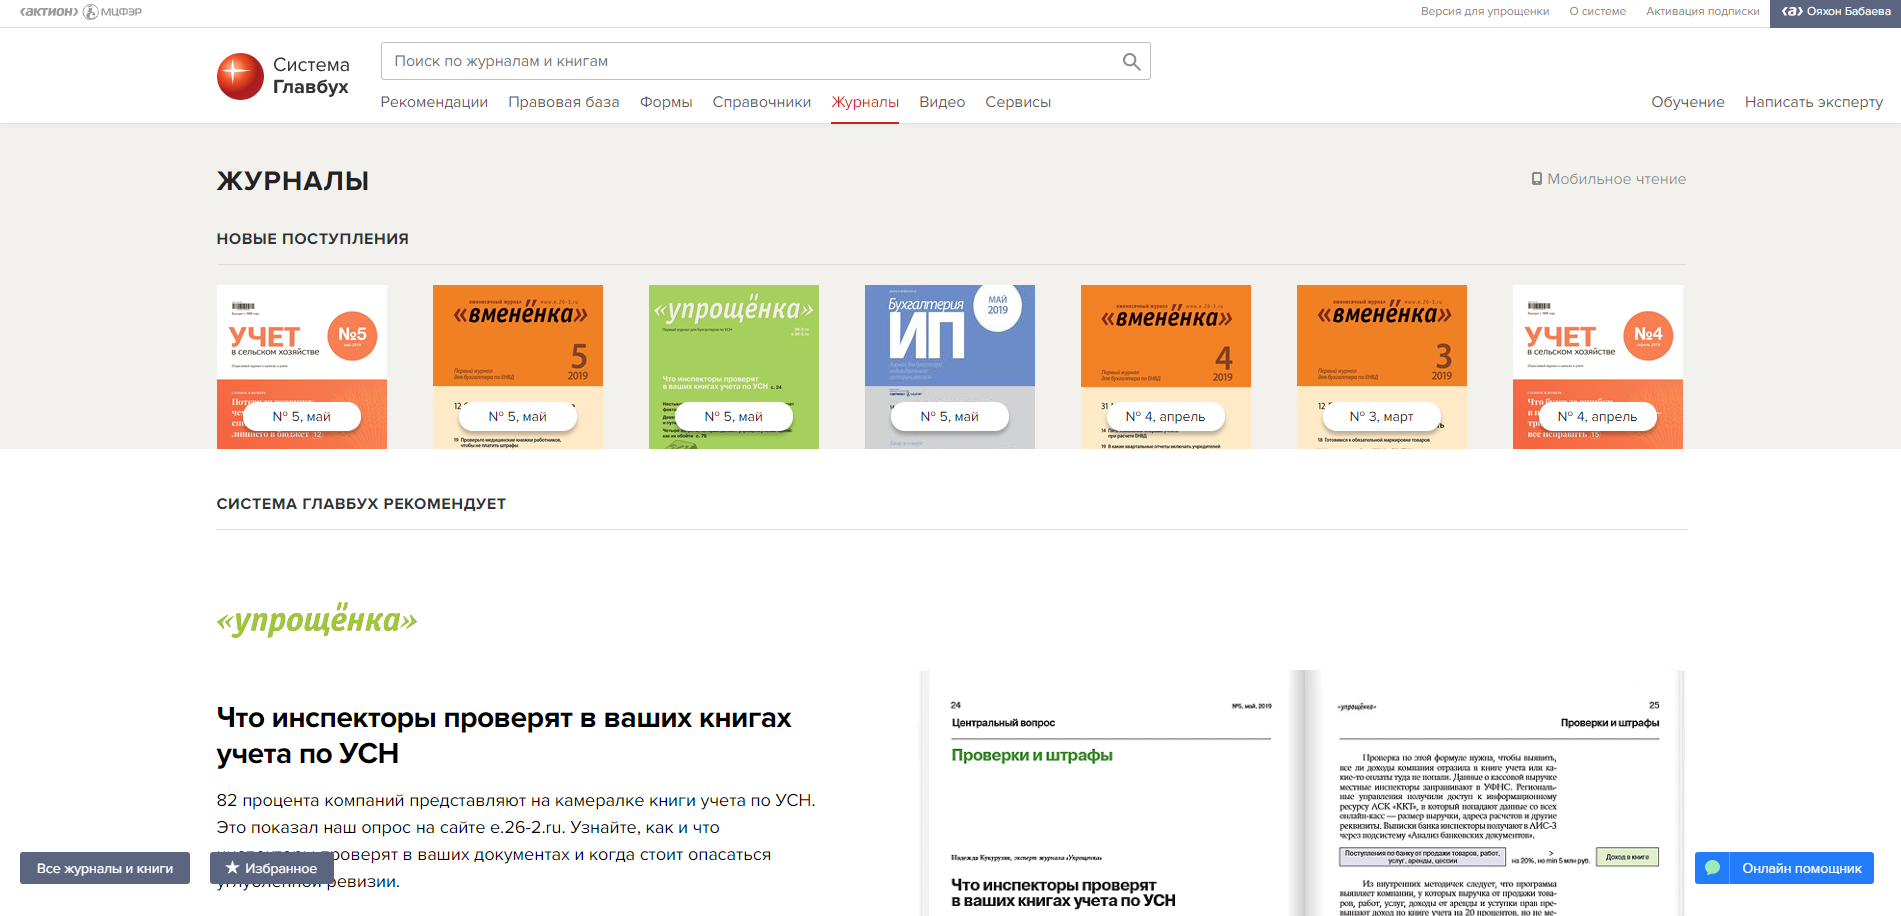Click the Онлайн помощник chat button
This screenshot has height=916, width=1901.
(x=1784, y=868)
